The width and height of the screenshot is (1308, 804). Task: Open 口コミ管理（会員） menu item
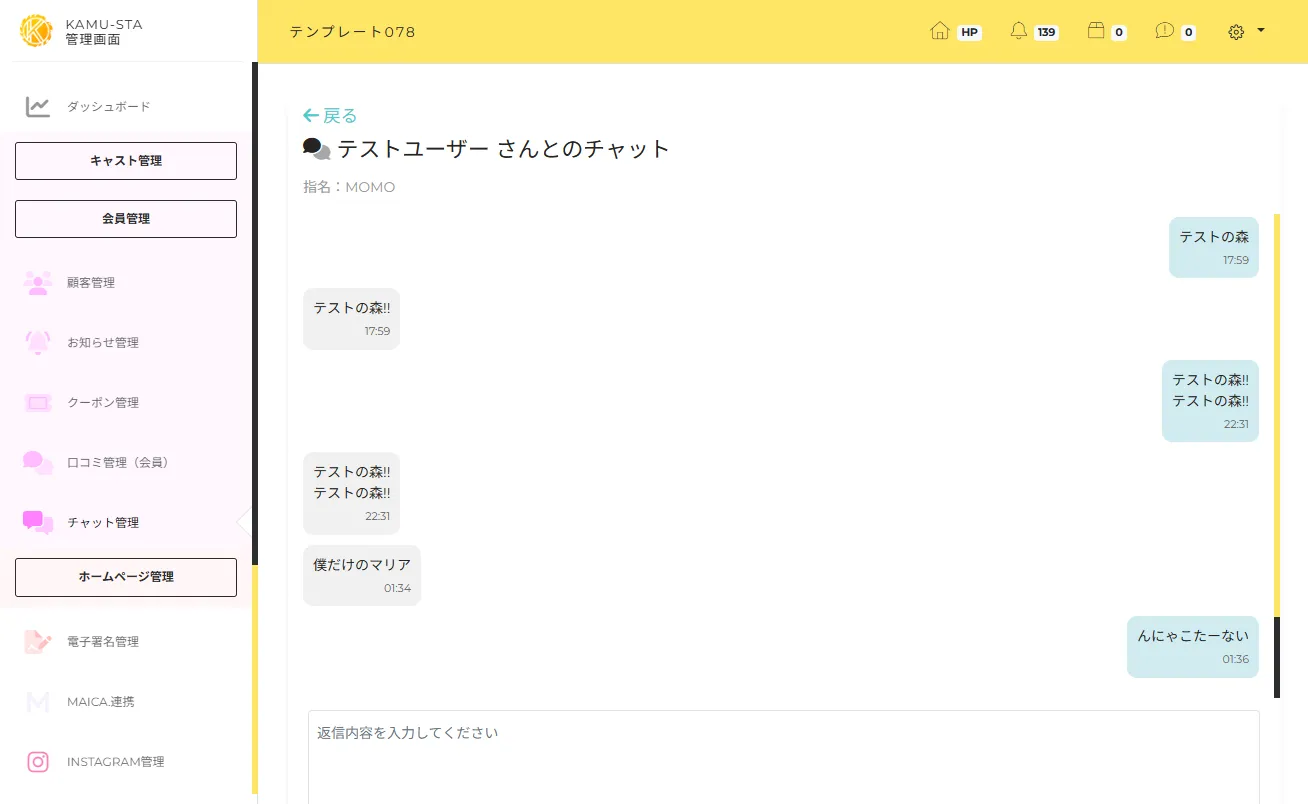[118, 463]
